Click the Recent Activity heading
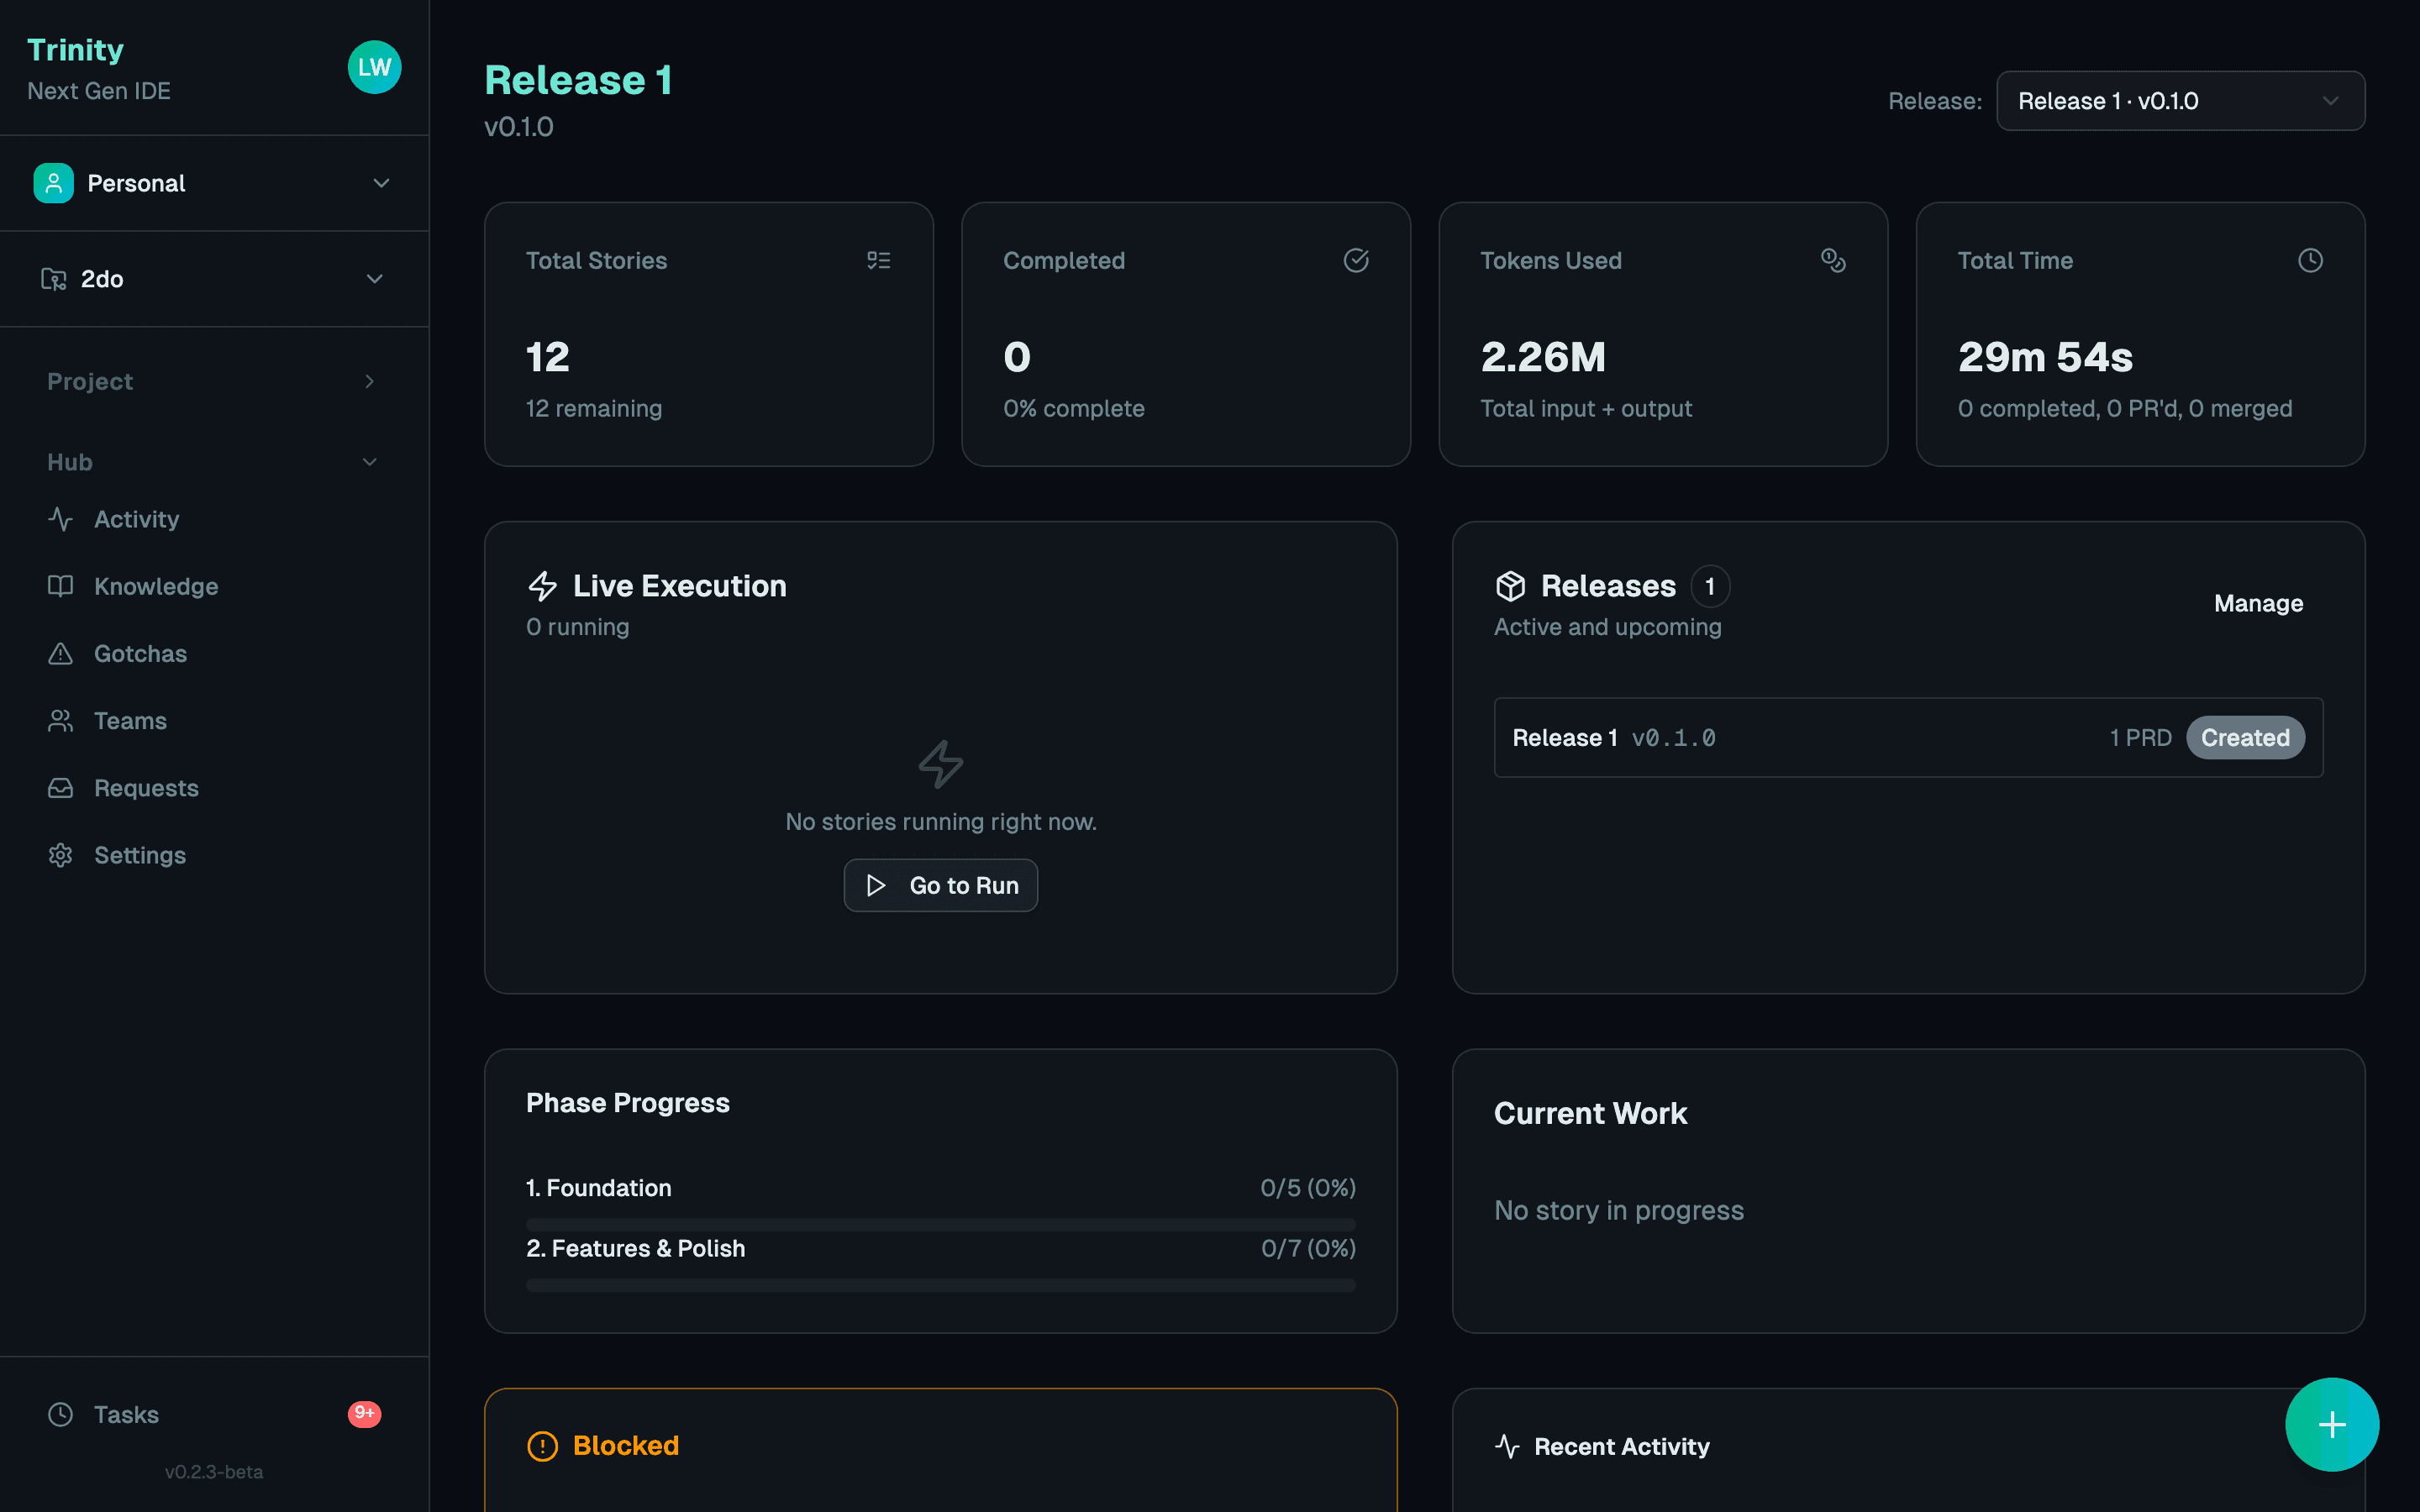 point(1621,1446)
